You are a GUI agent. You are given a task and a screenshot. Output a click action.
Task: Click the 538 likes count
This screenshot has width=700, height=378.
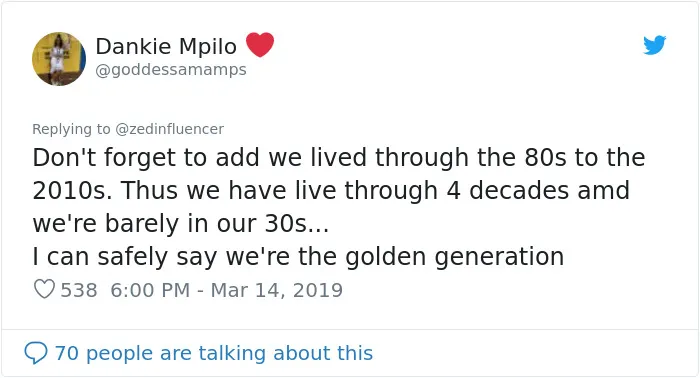(79, 290)
